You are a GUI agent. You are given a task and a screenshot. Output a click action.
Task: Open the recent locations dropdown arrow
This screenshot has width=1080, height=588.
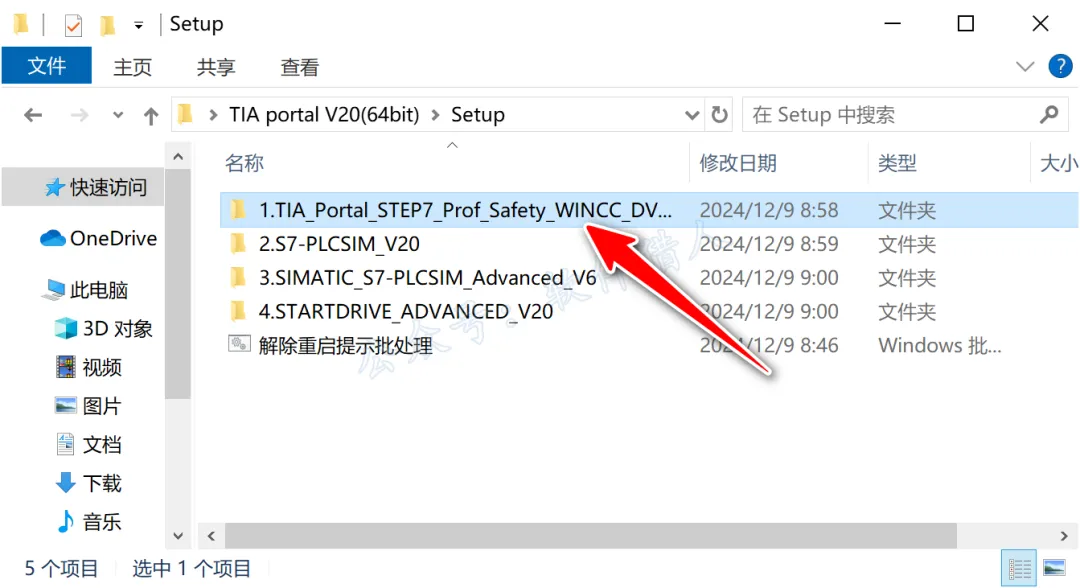tap(118, 115)
